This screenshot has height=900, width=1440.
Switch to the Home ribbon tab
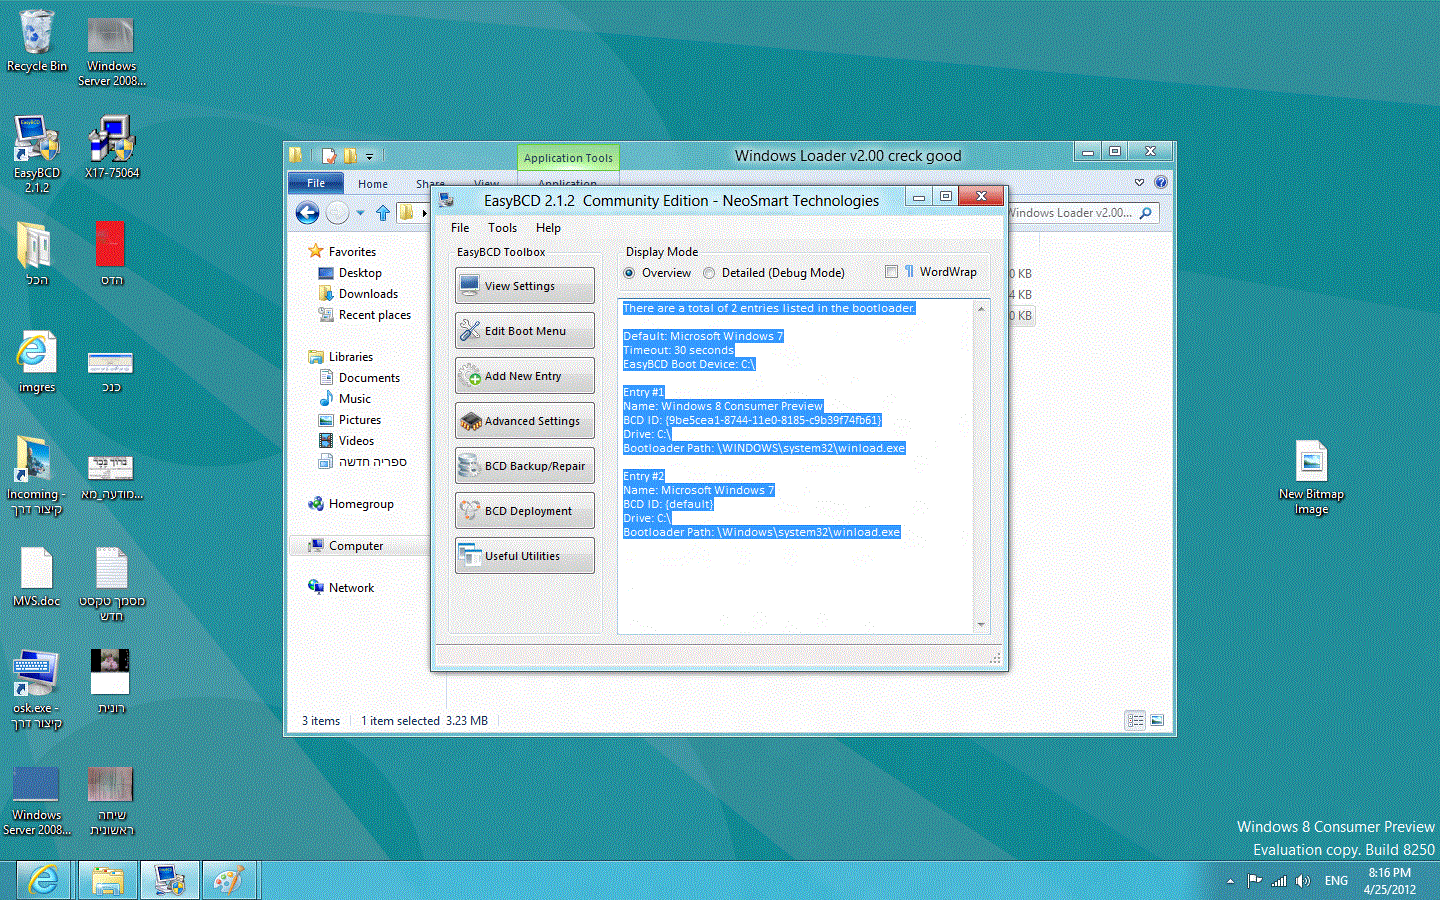tap(373, 184)
